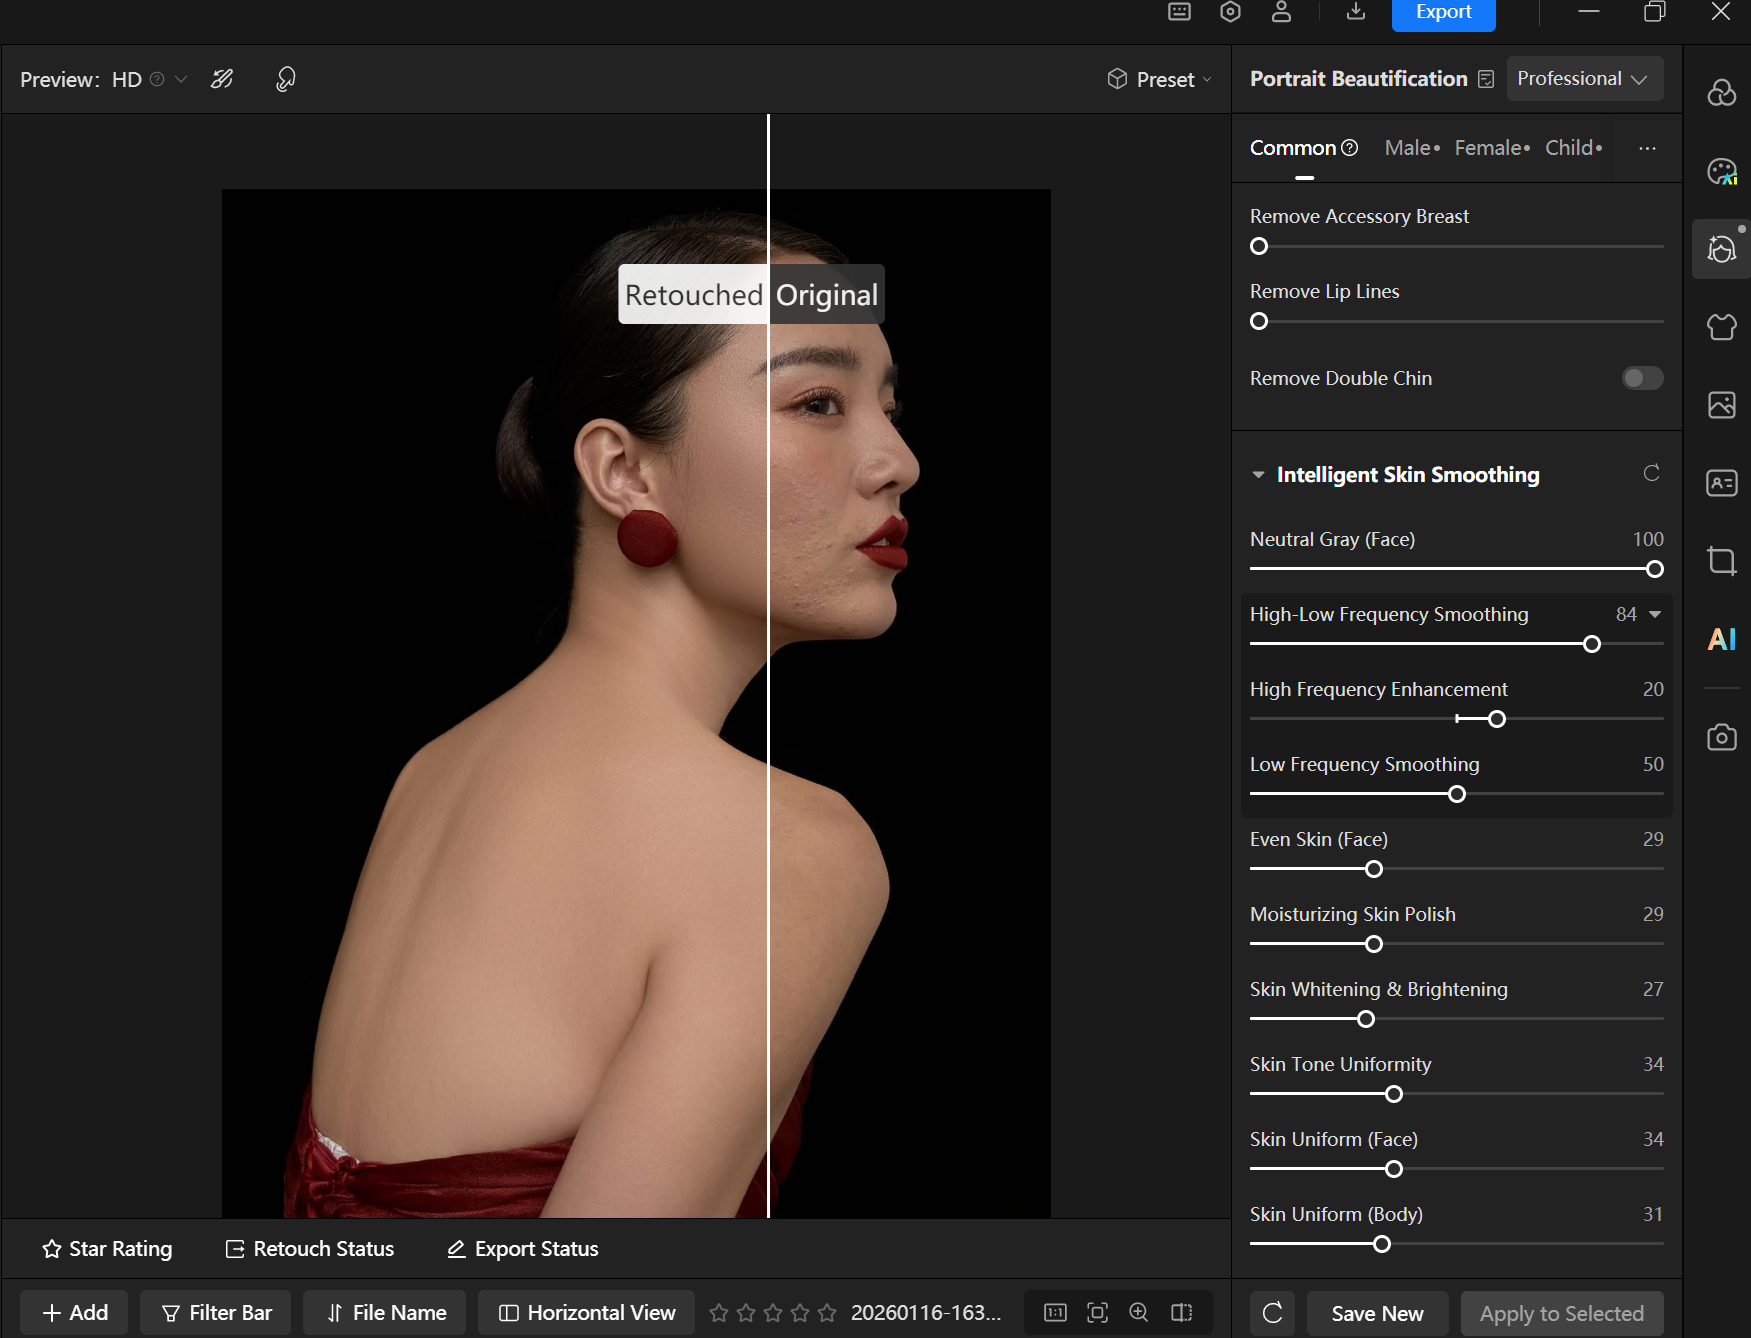Click the Export button

pos(1442,13)
